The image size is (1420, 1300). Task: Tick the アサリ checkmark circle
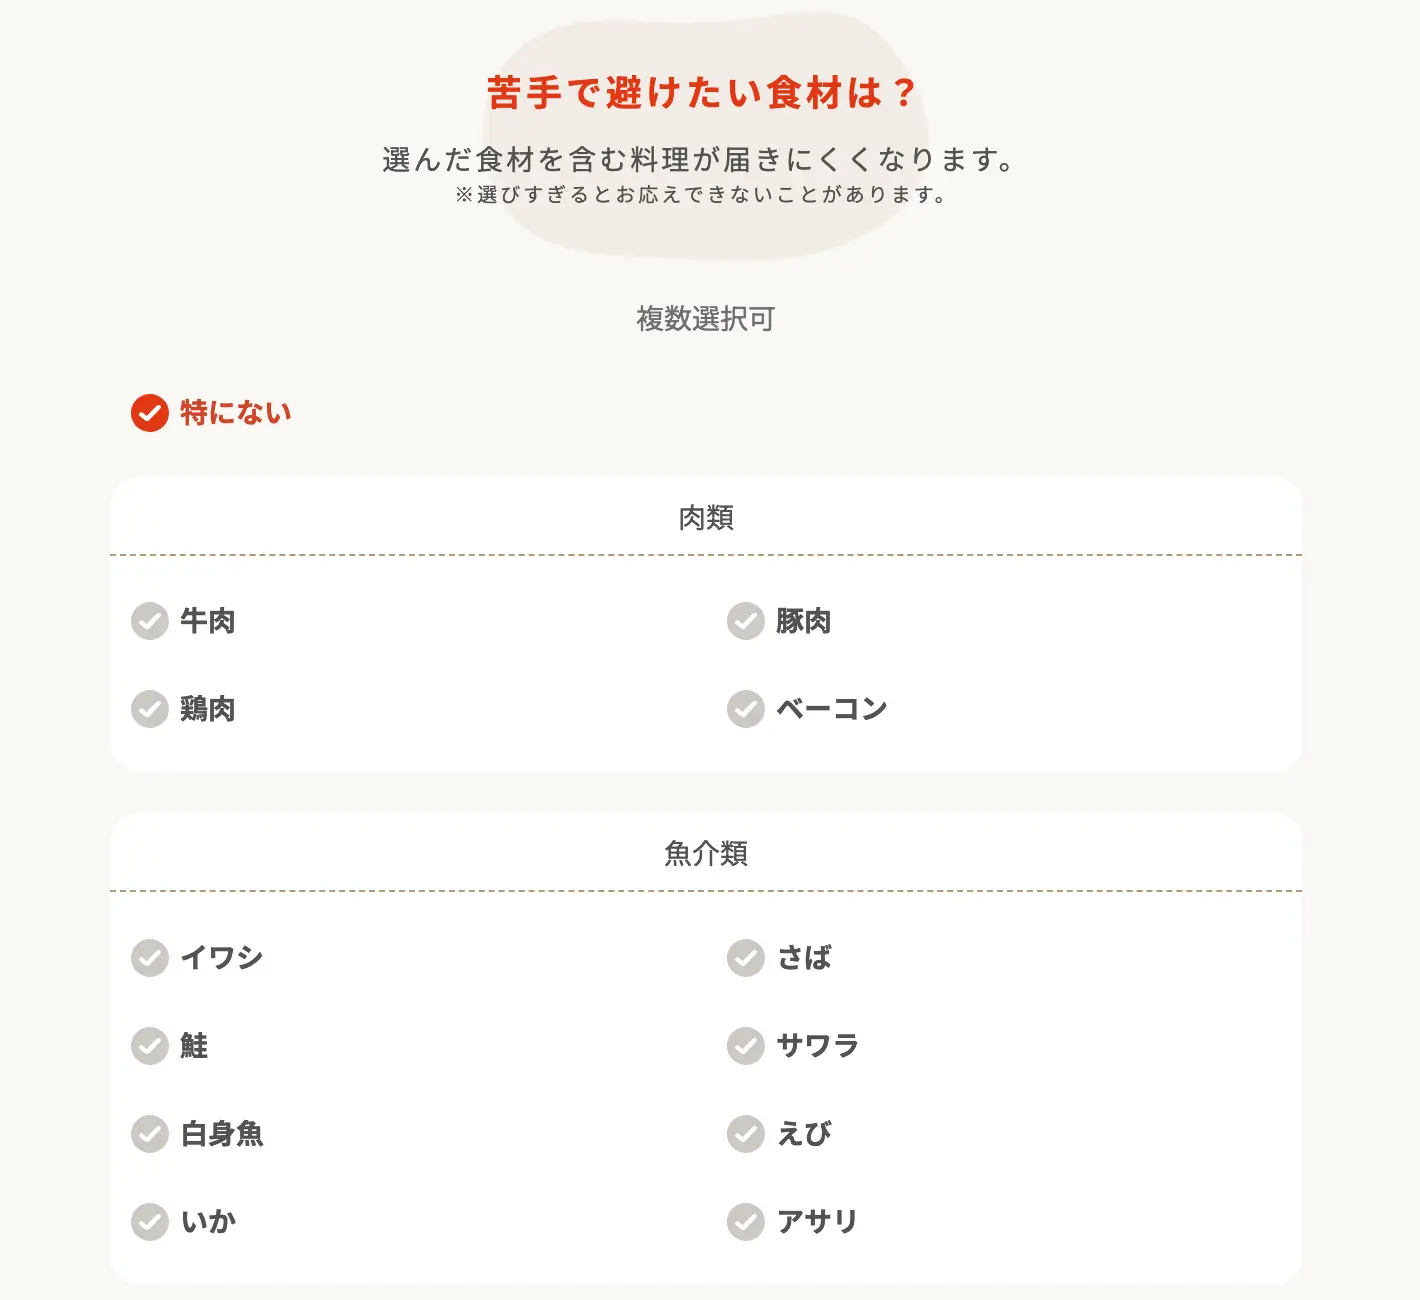pyautogui.click(x=746, y=1221)
